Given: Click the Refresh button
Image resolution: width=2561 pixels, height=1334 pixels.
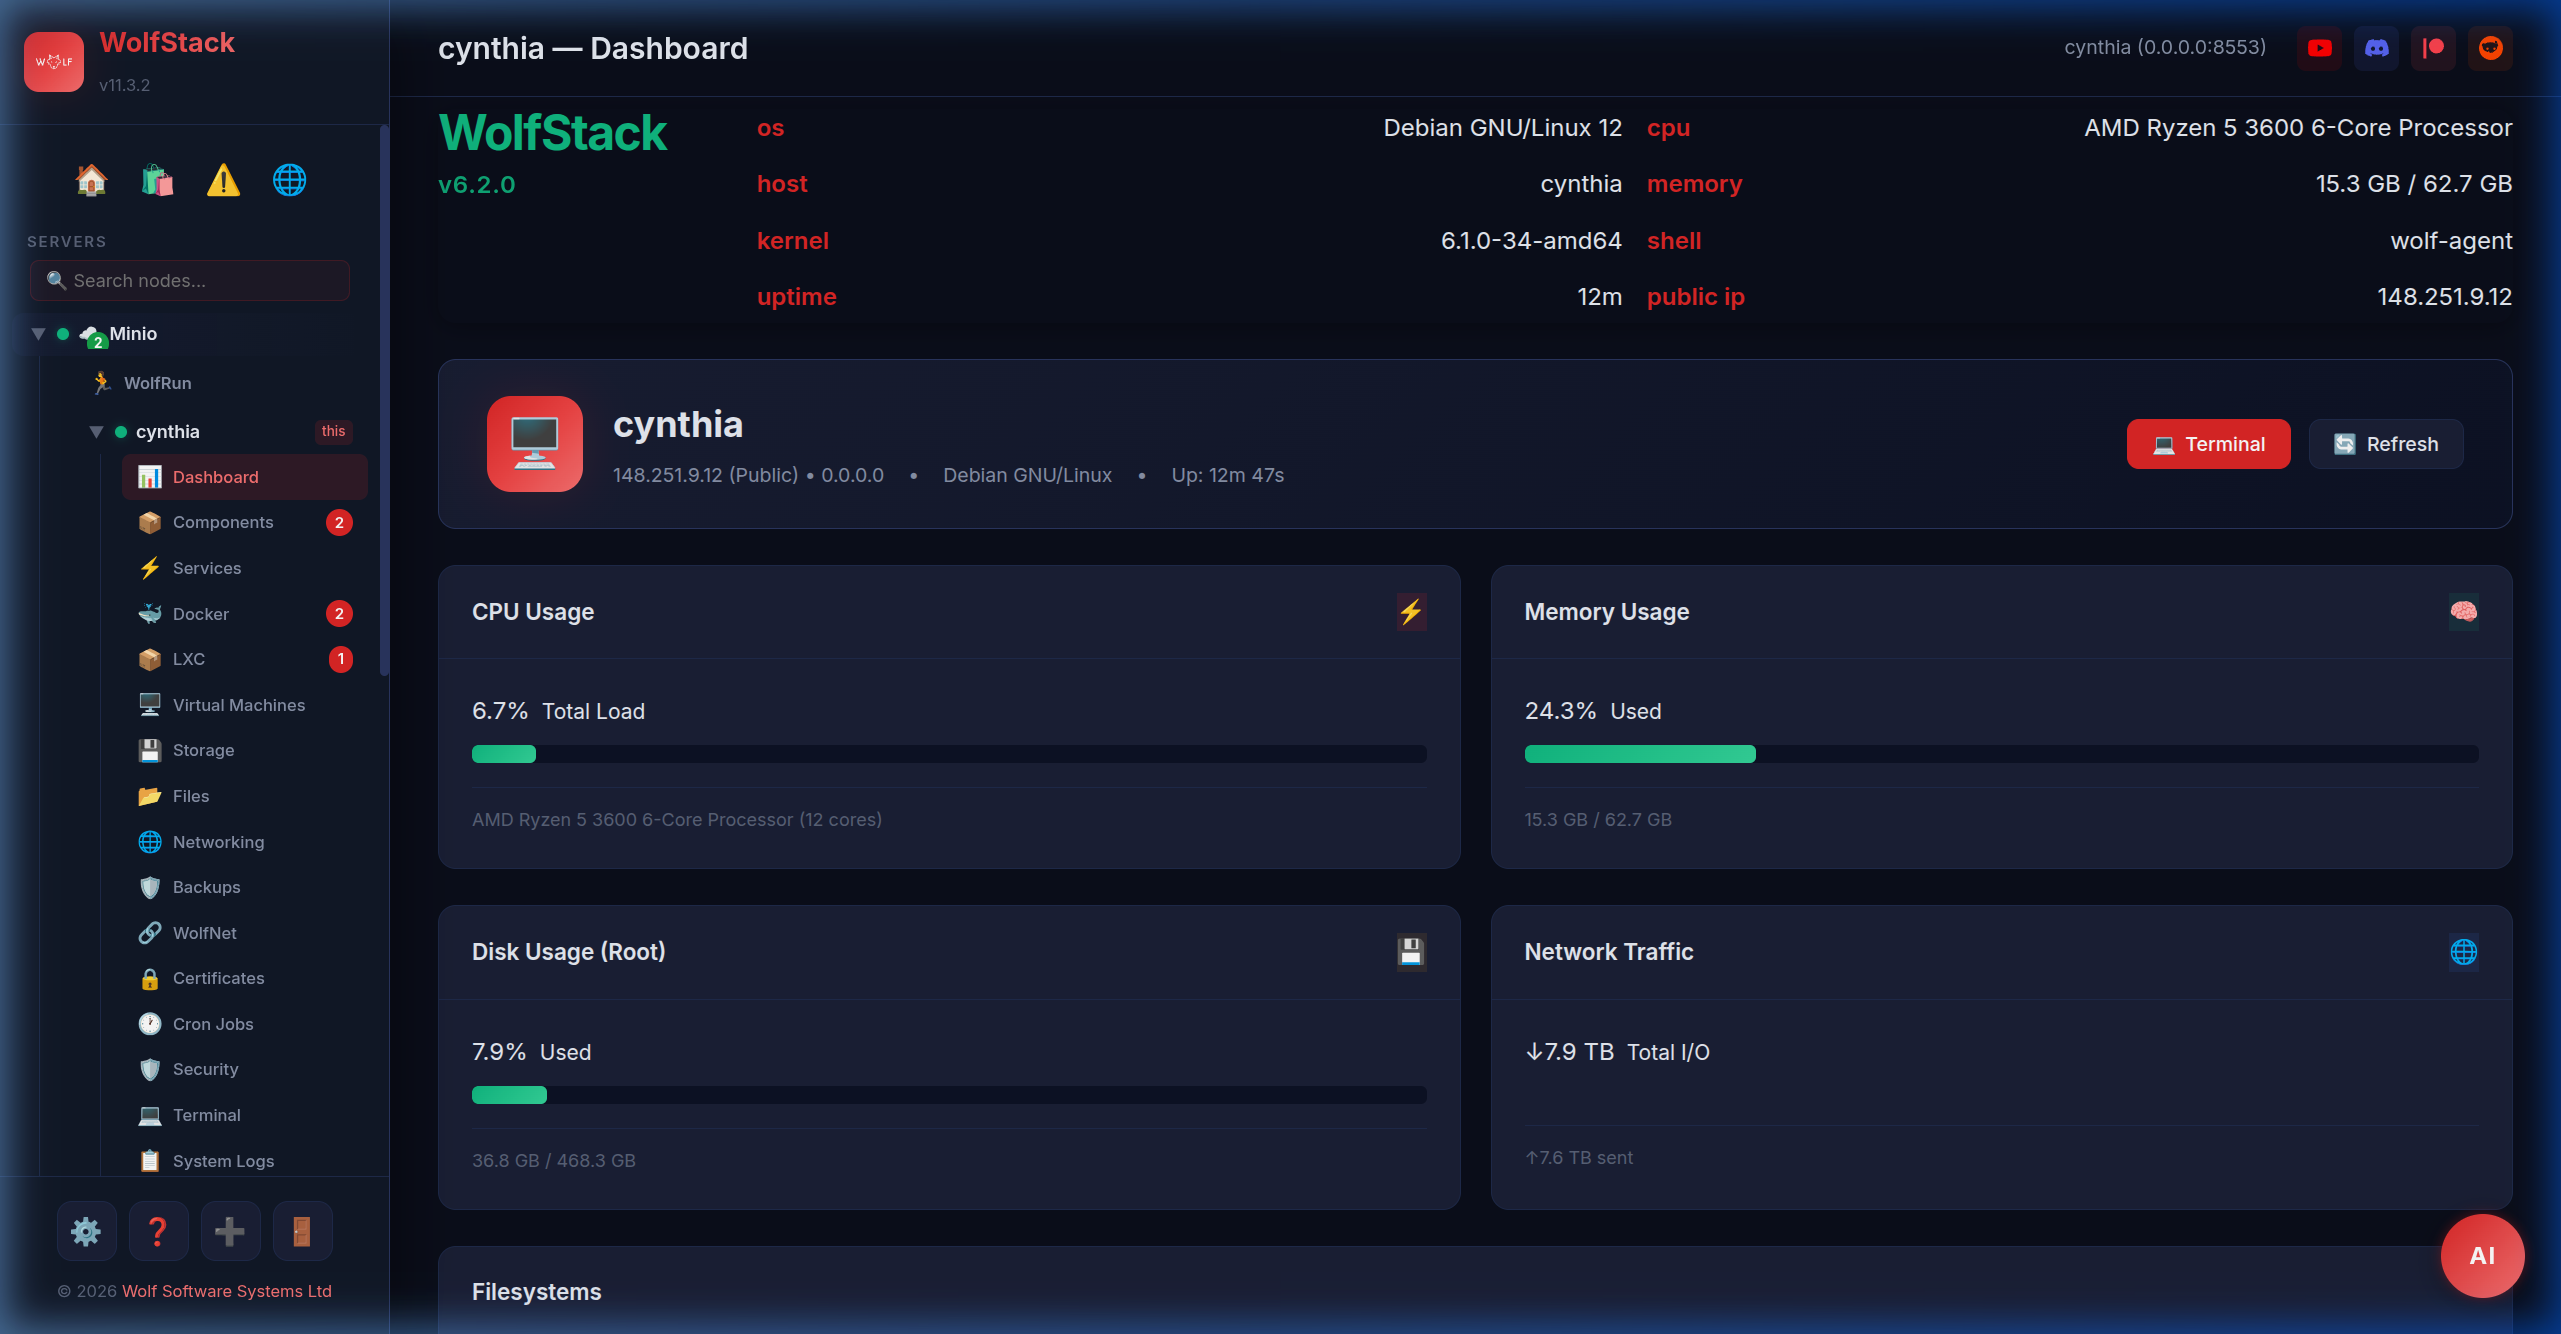Looking at the screenshot, I should pos(2386,444).
